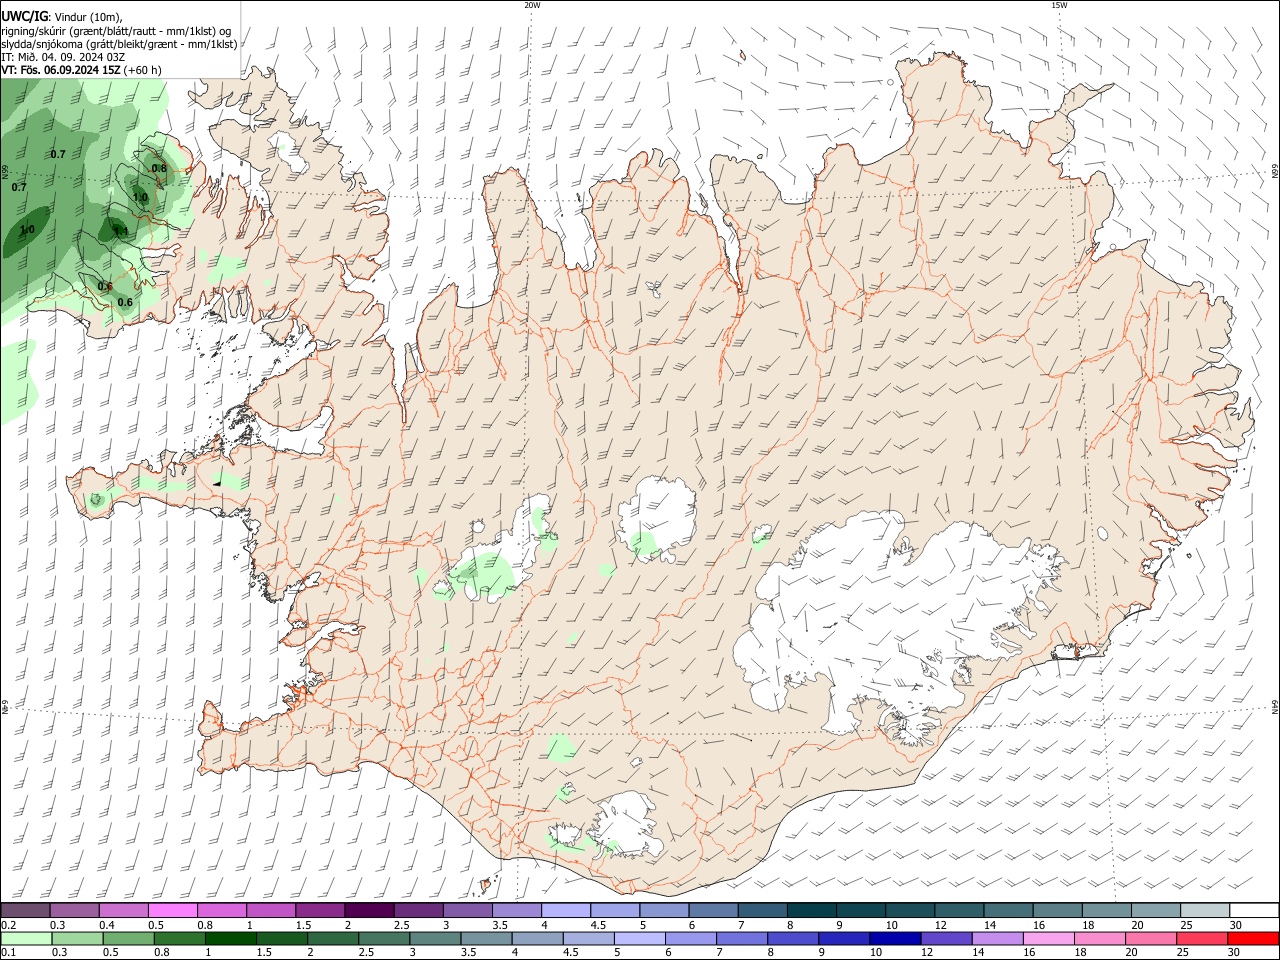The height and width of the screenshot is (960, 1280).
Task: Click the 'slydda/snjókoma' legend description line
Action: 119,44
